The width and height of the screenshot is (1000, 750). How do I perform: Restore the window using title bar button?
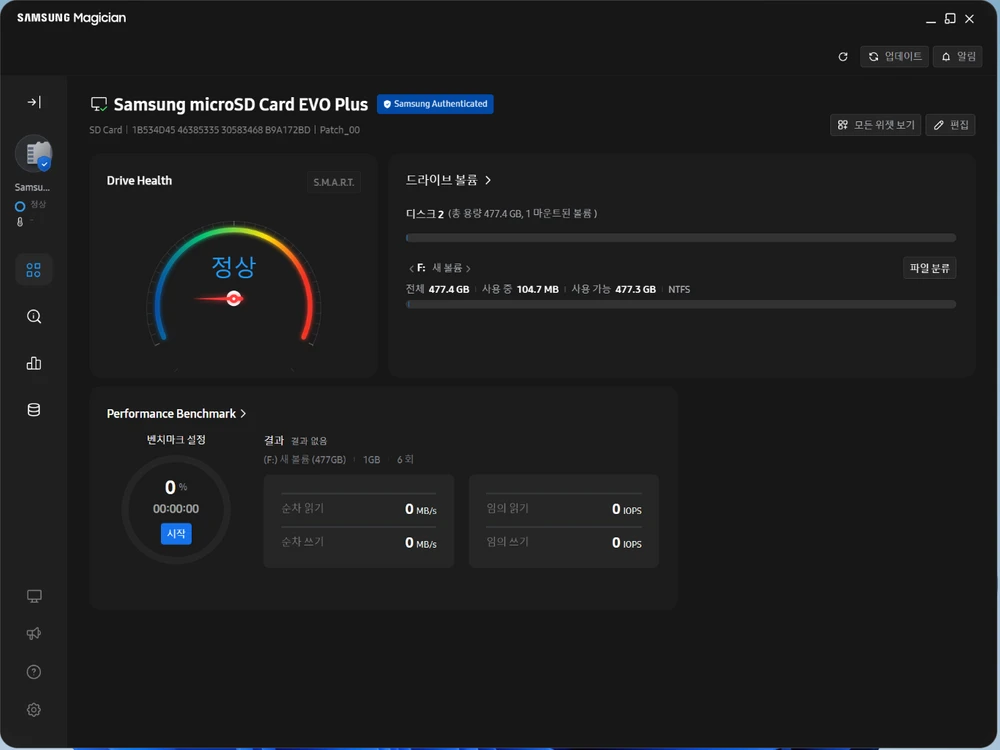(x=950, y=18)
